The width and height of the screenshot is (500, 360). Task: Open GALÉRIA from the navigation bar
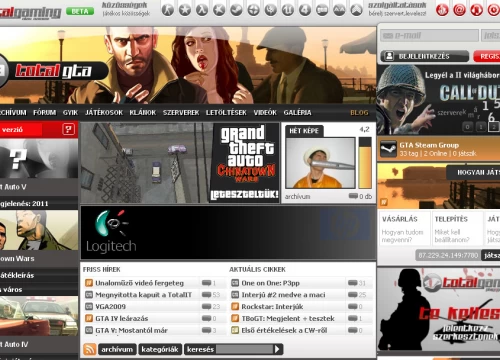[x=297, y=113]
